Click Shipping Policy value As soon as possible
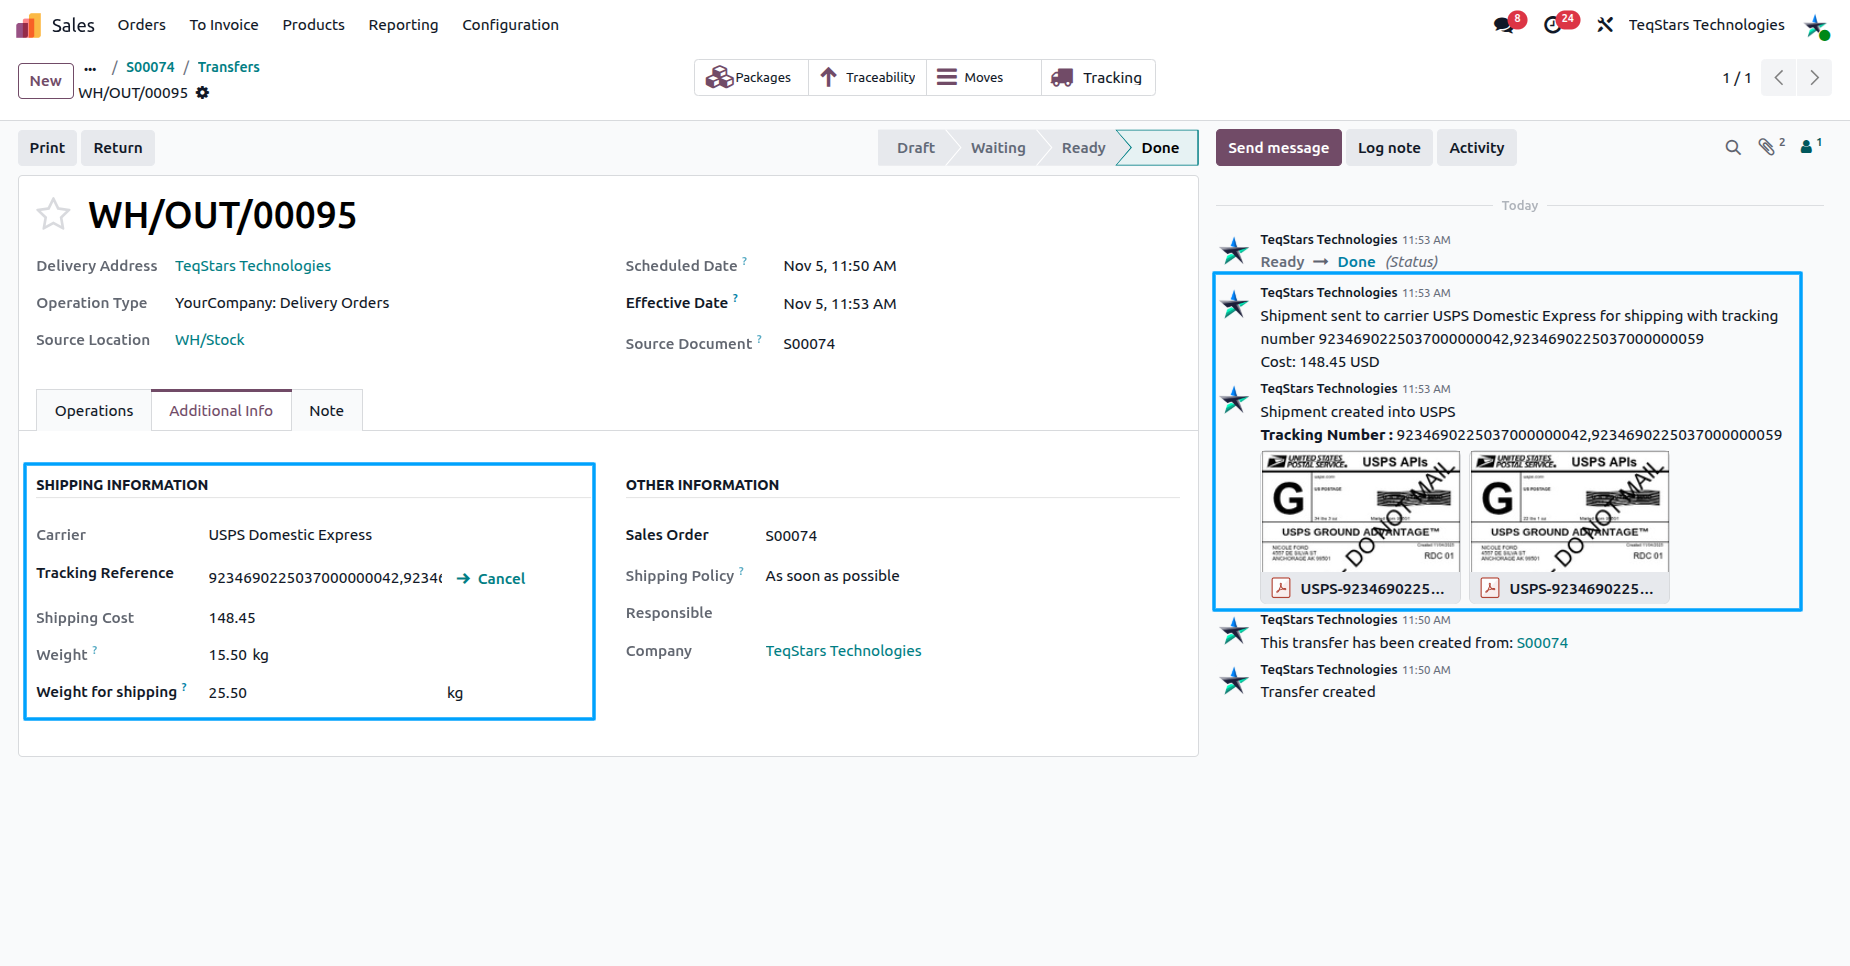 832,576
